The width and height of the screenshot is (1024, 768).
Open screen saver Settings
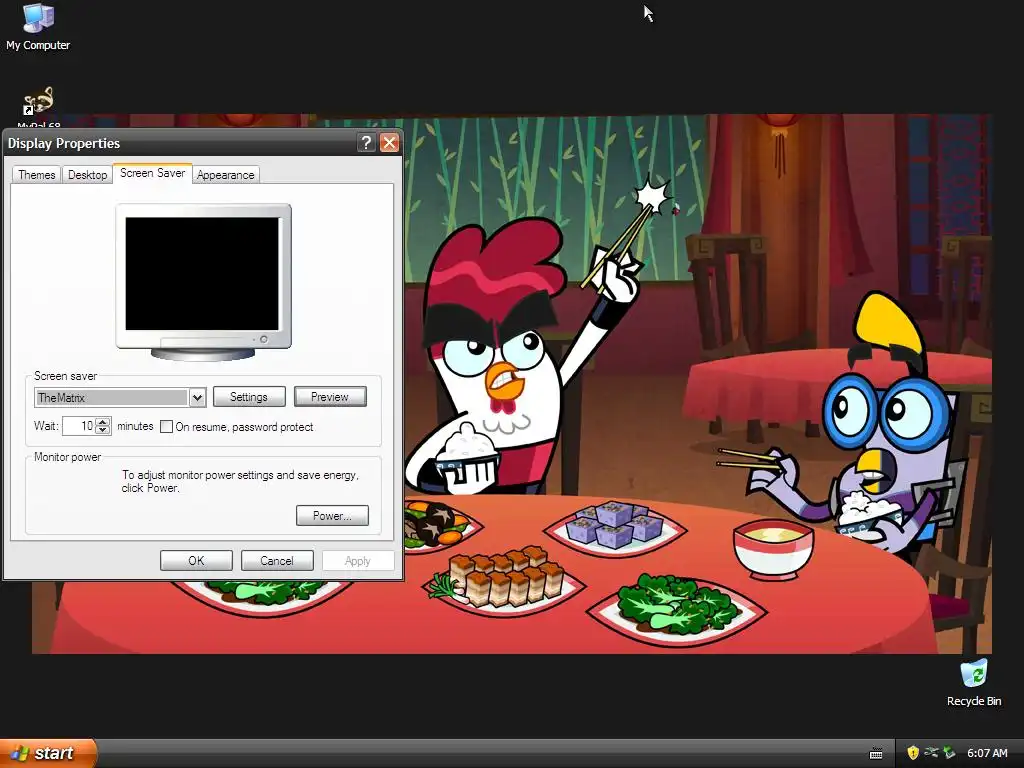pyautogui.click(x=249, y=396)
